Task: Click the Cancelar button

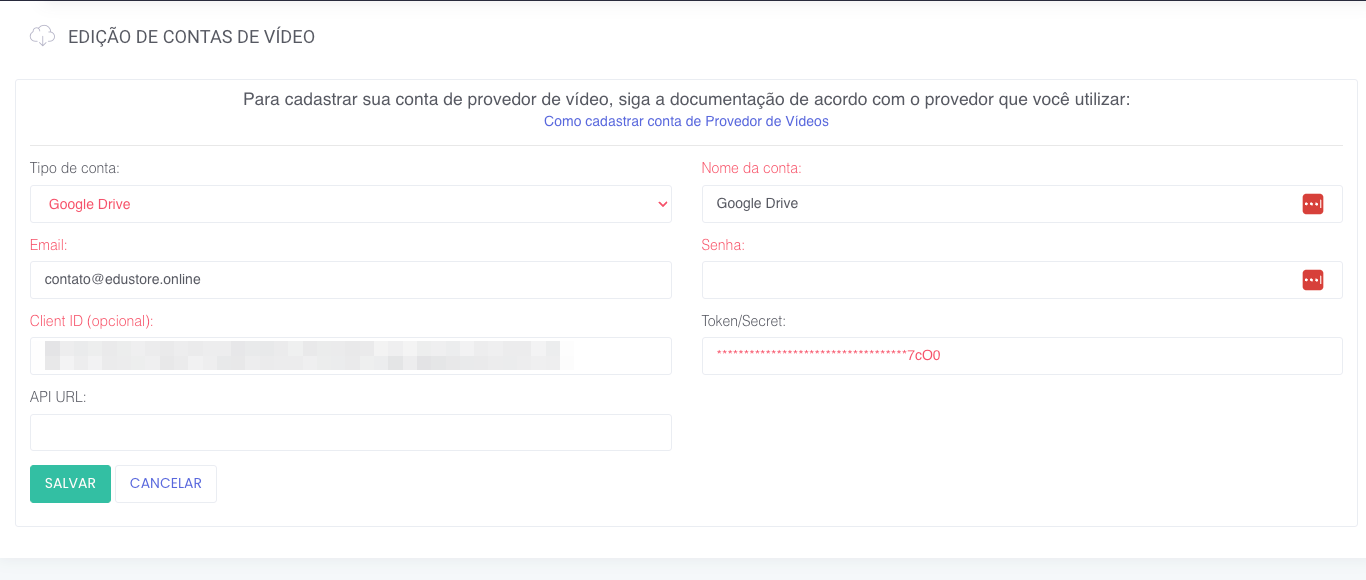Action: coord(166,484)
